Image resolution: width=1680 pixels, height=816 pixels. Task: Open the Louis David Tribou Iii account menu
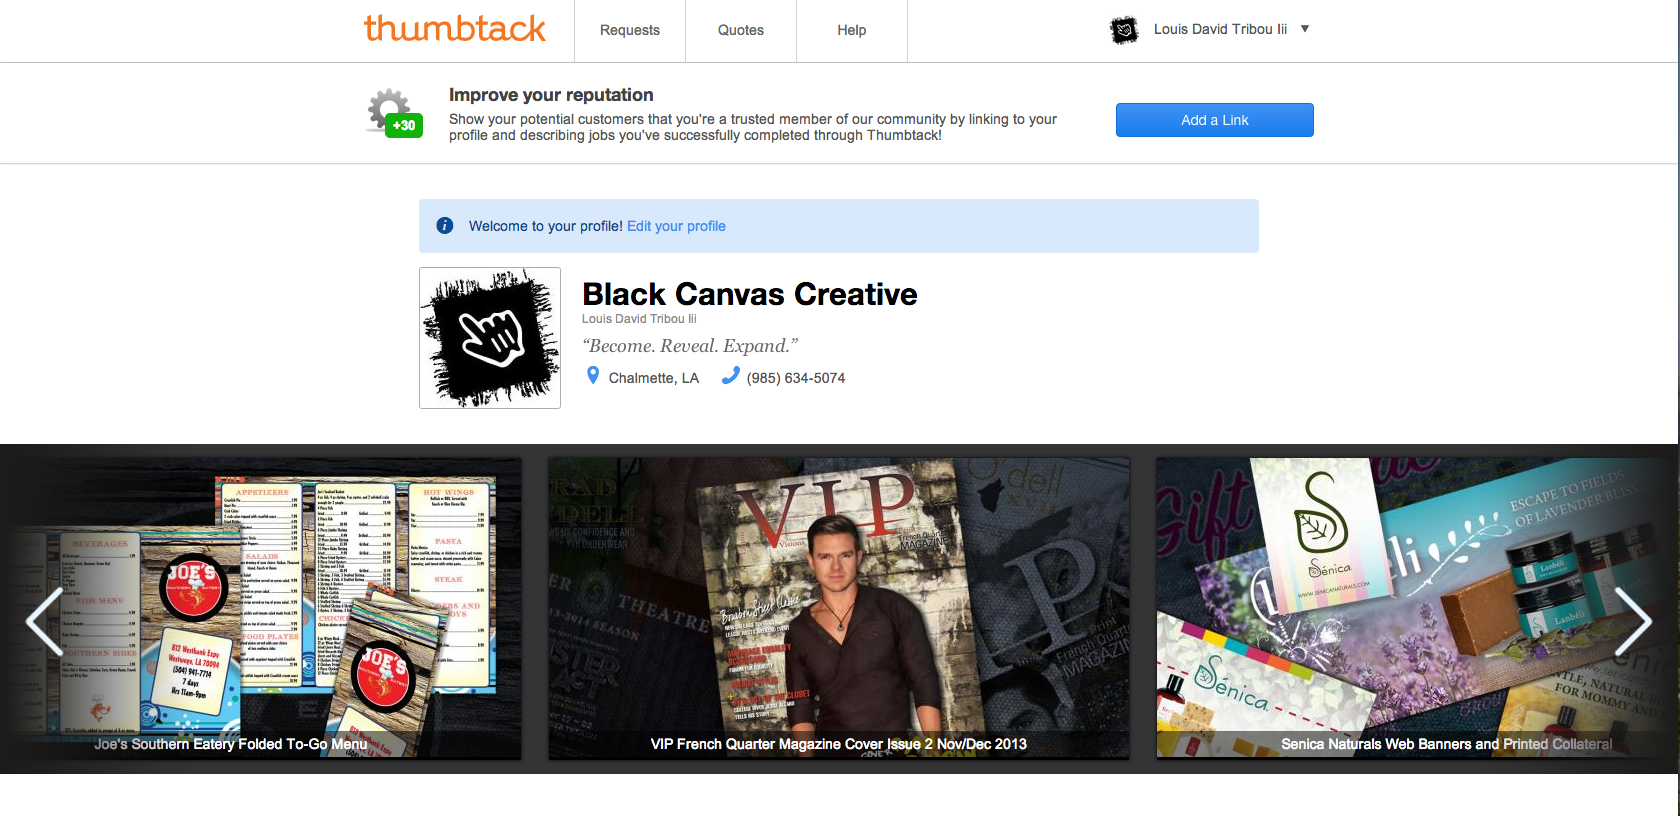point(1220,29)
